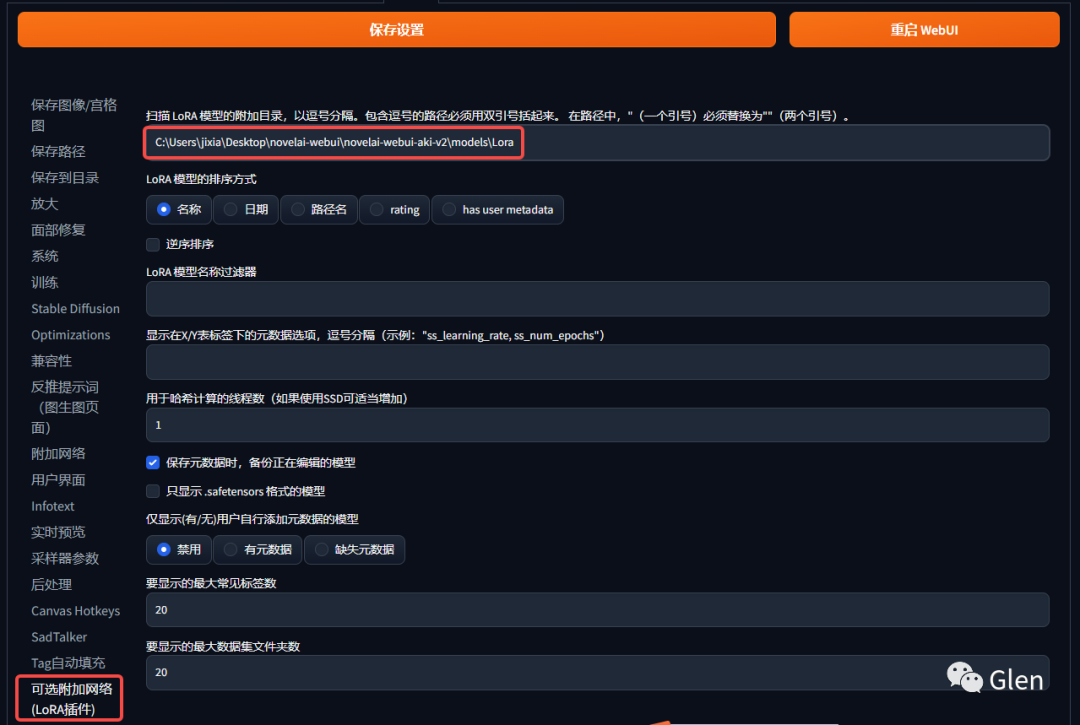
Task: Open the 保存图像/宫格图 settings section
Action: (74, 115)
